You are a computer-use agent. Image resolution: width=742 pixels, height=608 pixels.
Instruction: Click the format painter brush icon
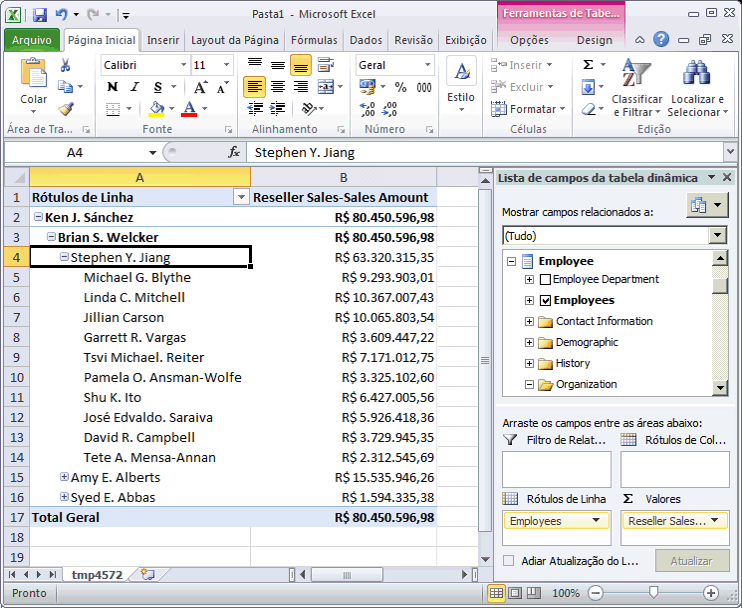[x=65, y=109]
